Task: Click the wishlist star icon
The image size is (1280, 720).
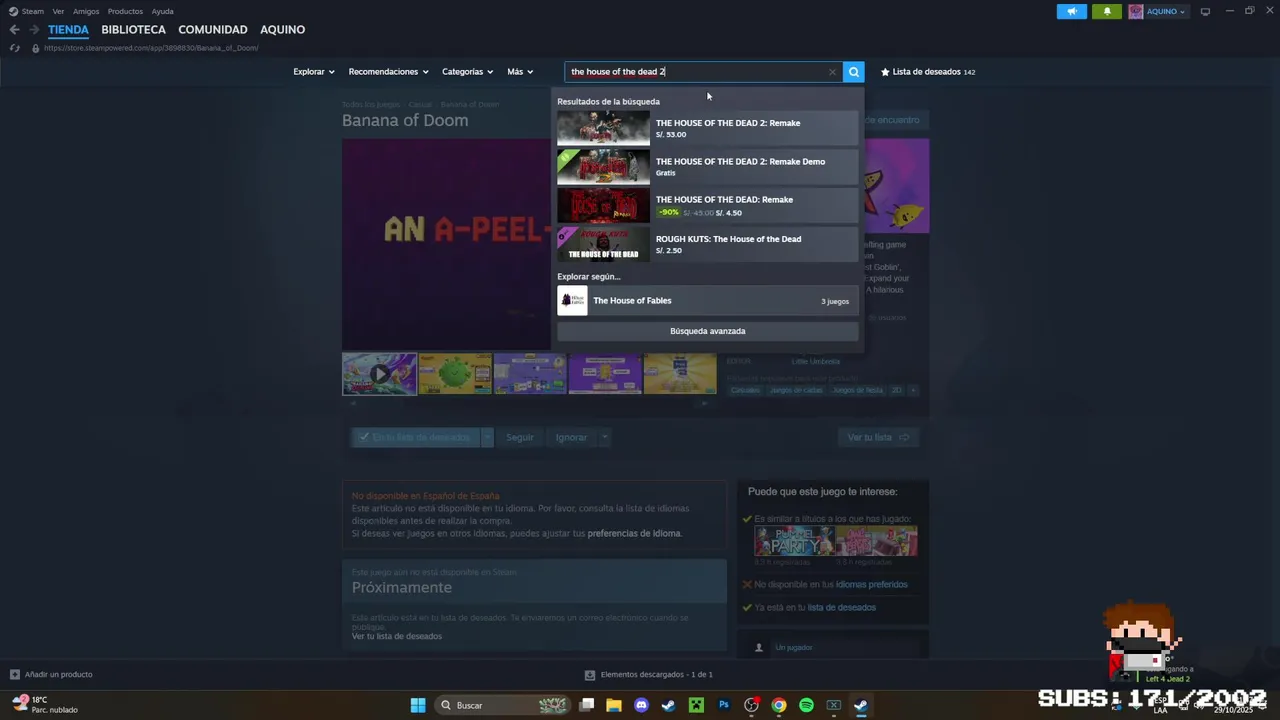Action: (885, 72)
